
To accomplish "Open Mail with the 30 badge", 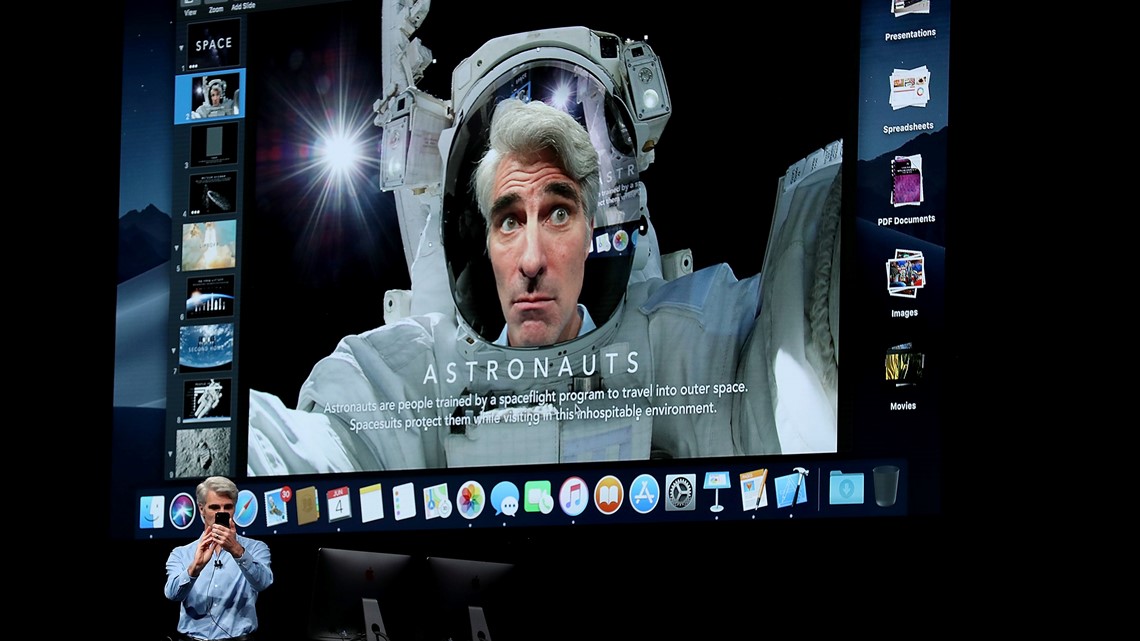I will [x=276, y=507].
